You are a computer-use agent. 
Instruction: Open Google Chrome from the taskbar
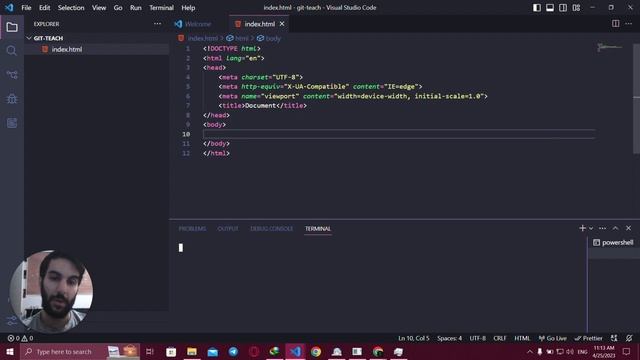click(316, 351)
